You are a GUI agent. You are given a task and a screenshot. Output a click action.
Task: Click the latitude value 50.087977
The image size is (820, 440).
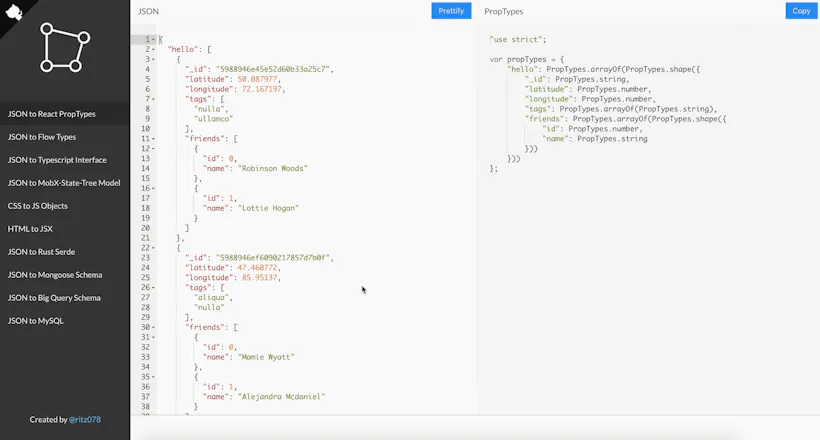coord(257,80)
